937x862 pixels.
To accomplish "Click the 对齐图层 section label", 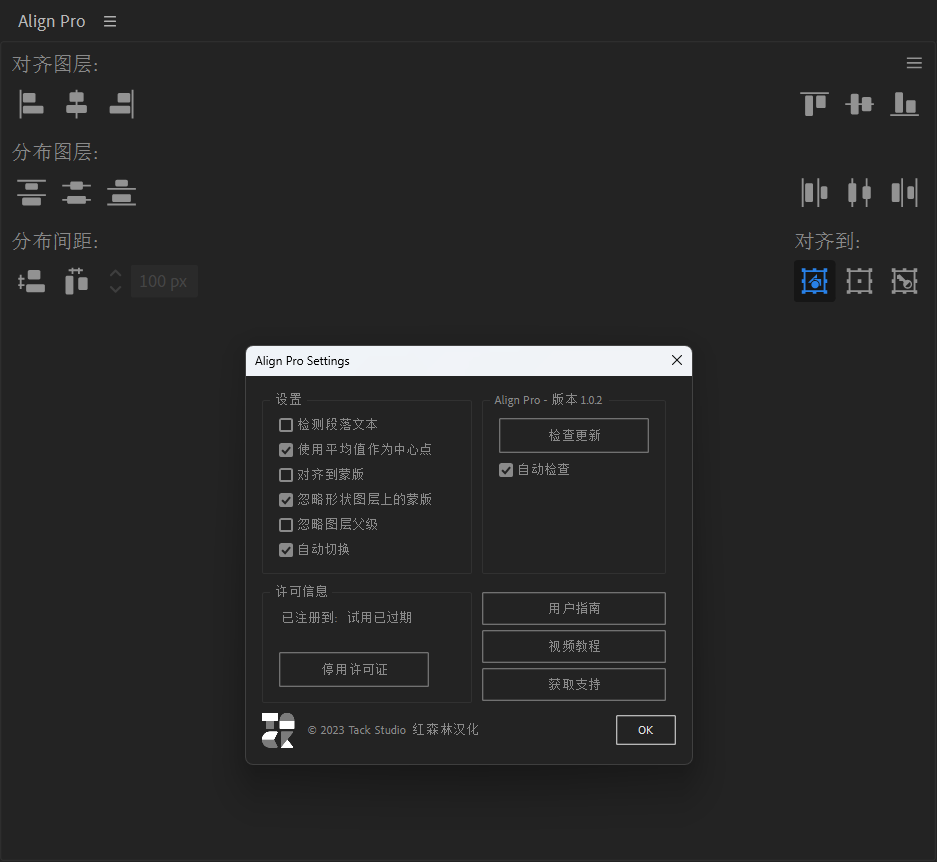I will click(55, 64).
